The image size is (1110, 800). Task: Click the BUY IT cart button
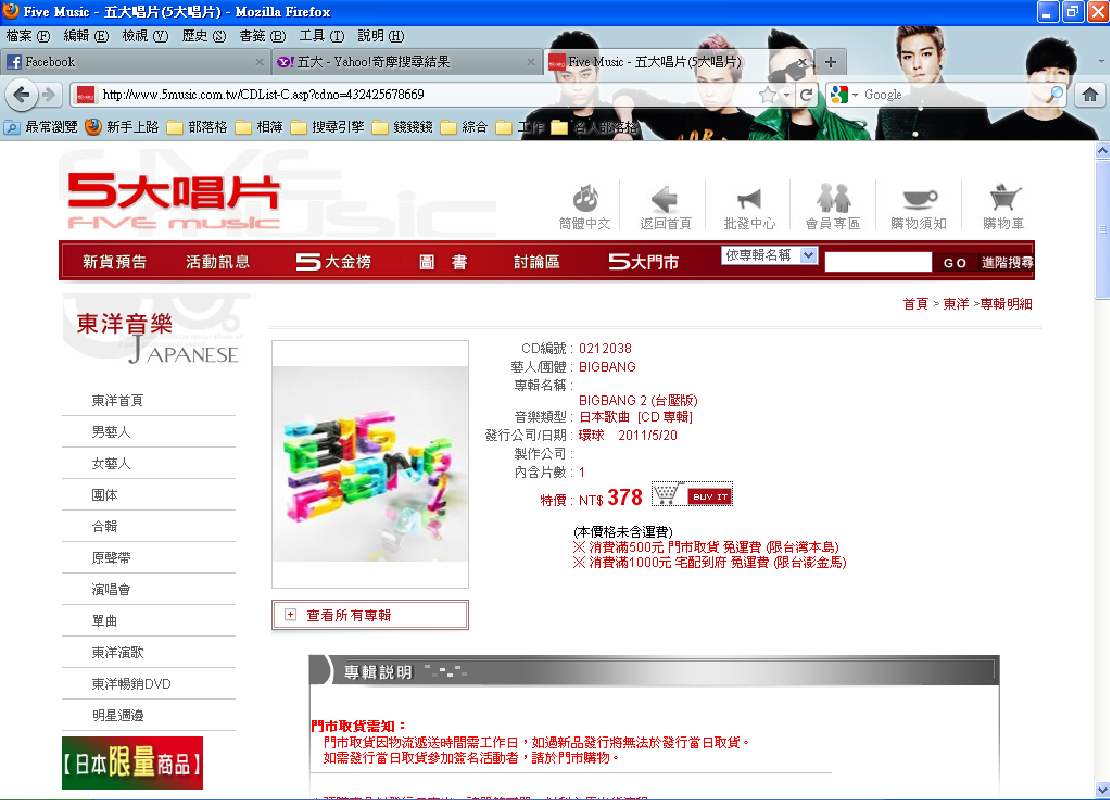[692, 494]
